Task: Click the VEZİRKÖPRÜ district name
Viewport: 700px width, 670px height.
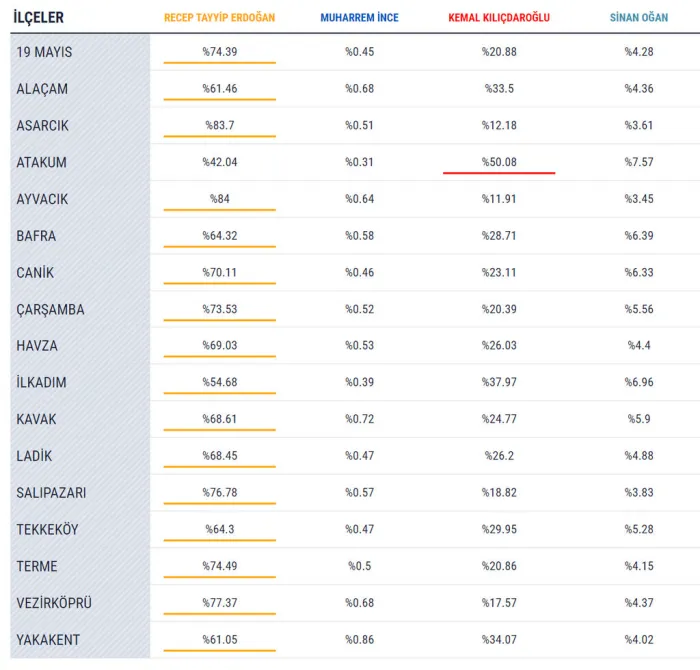Action: pos(54,603)
